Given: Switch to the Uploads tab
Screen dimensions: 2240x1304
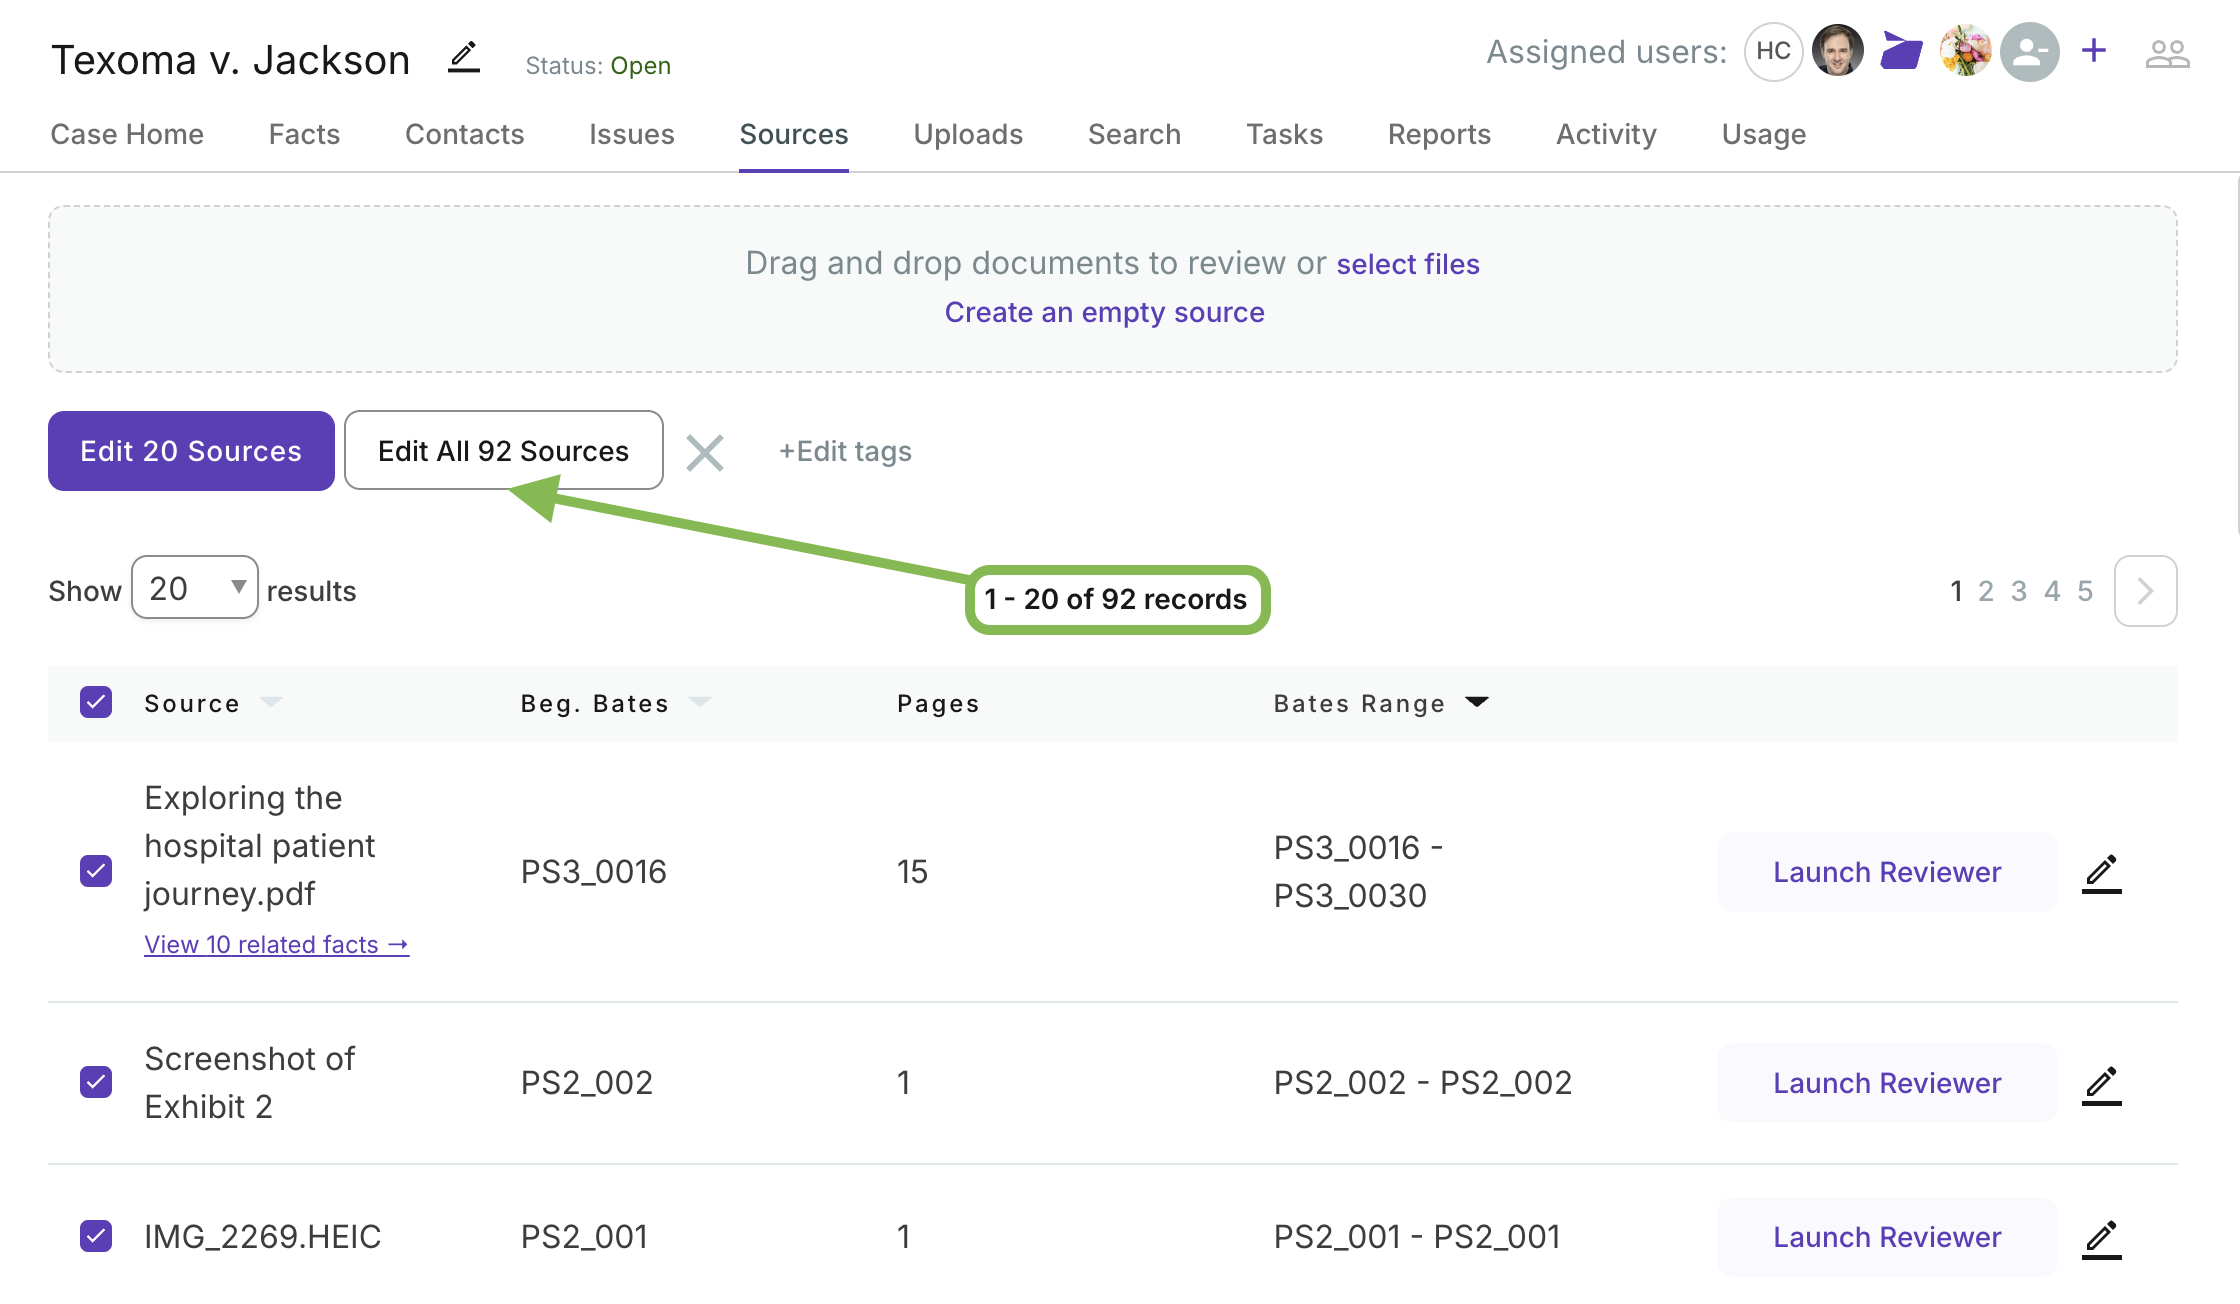Looking at the screenshot, I should click(967, 134).
